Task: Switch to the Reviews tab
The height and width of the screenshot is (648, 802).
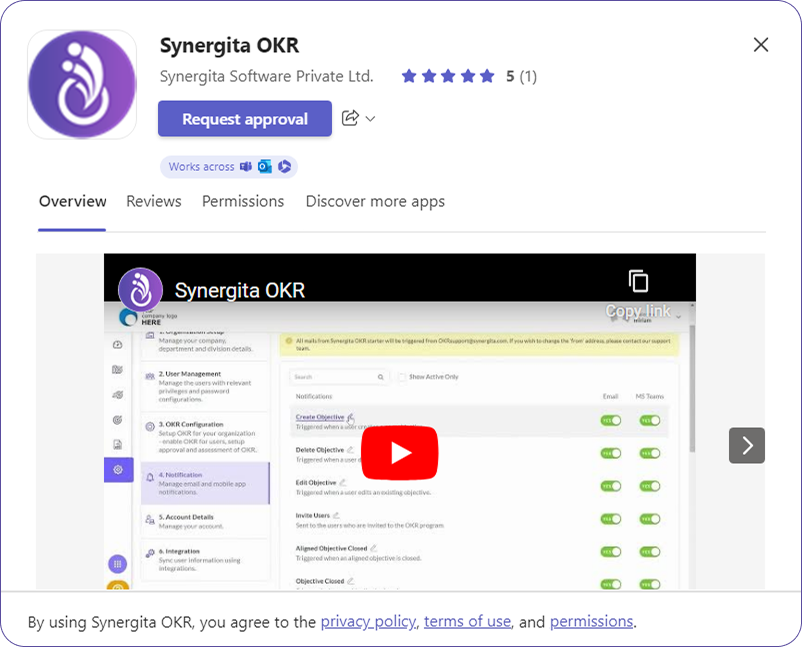Action: pyautogui.click(x=154, y=201)
